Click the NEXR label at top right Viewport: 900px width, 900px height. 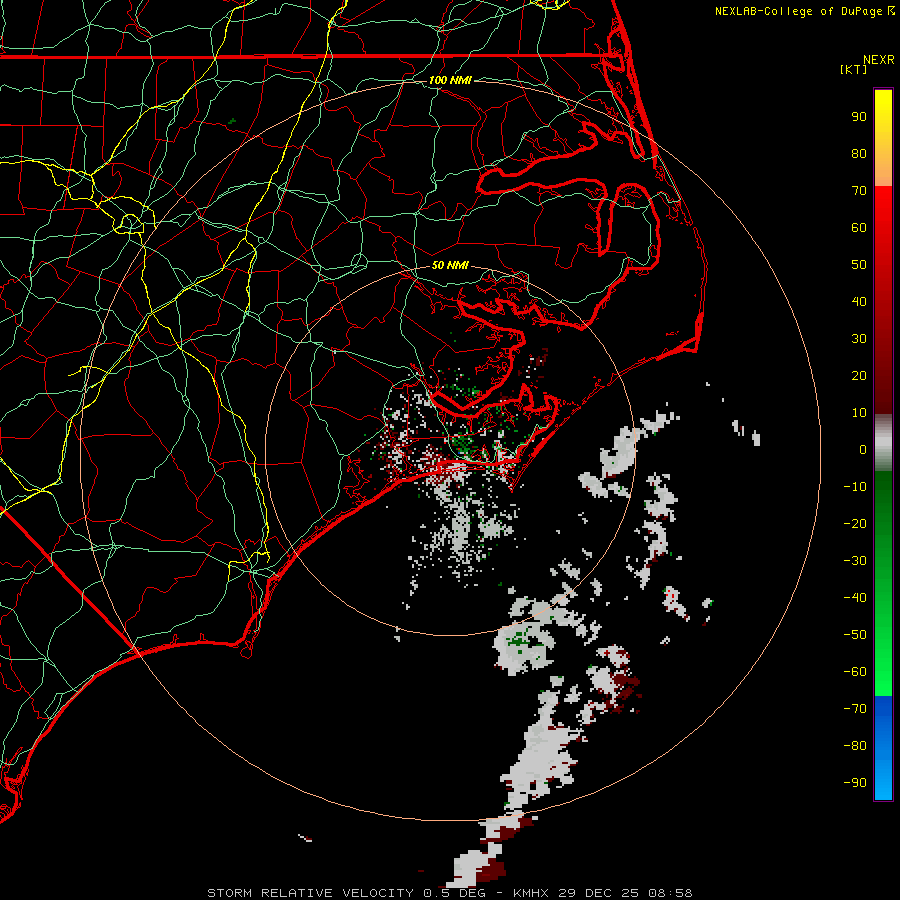pyautogui.click(x=879, y=60)
